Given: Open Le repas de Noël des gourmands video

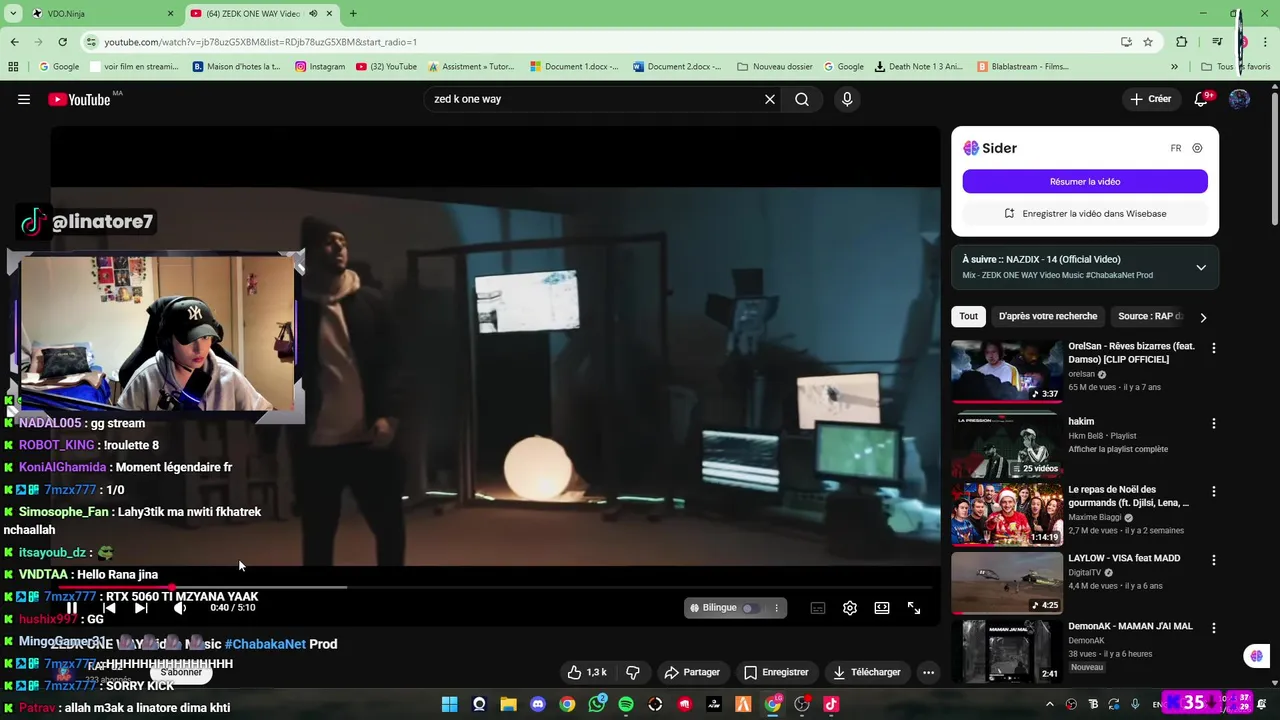Looking at the screenshot, I should [x=1007, y=514].
